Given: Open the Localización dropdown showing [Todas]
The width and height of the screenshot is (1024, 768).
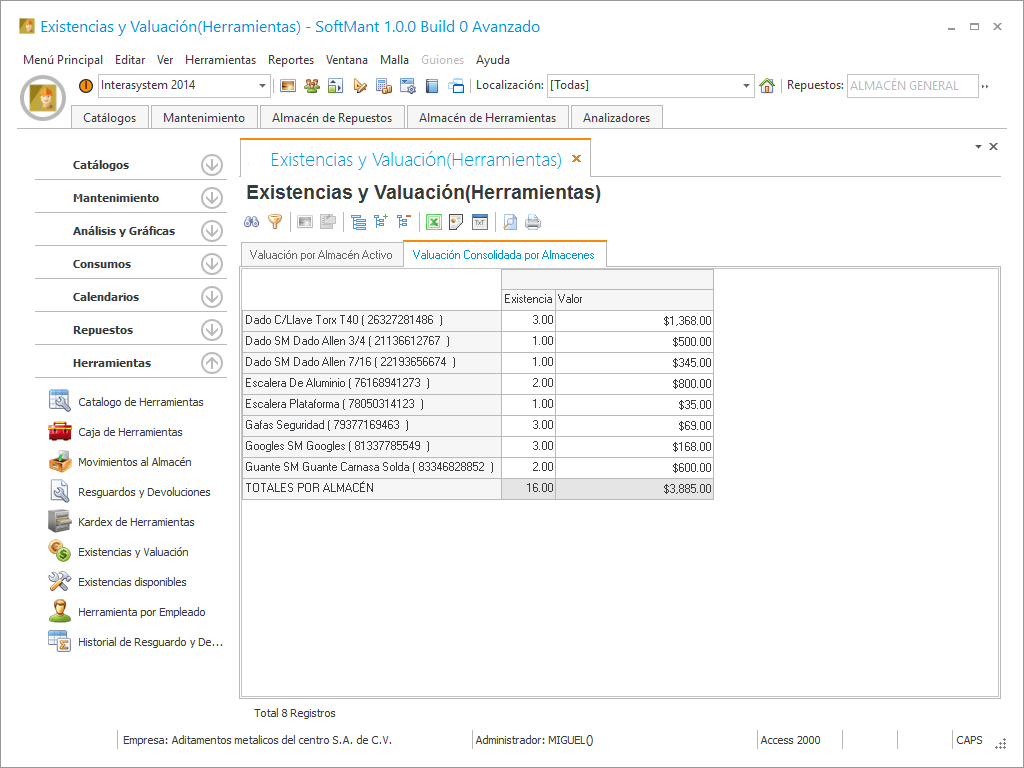Looking at the screenshot, I should (x=746, y=86).
